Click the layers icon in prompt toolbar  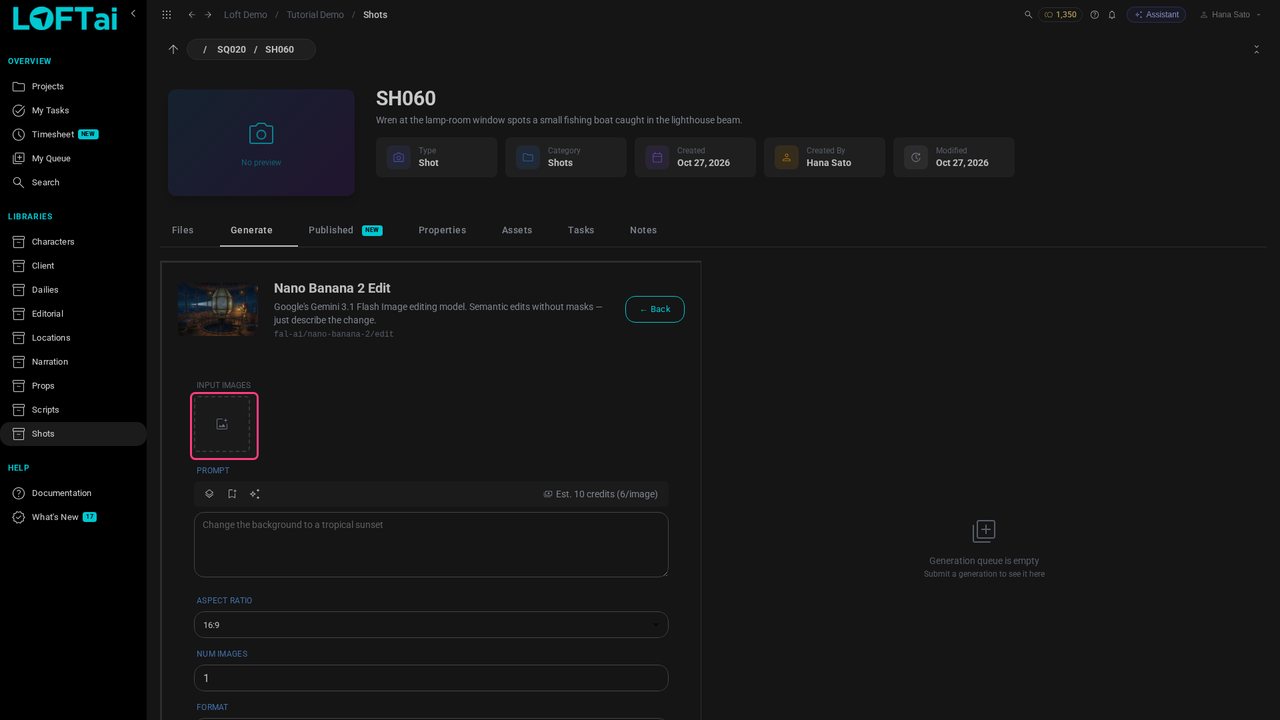tap(209, 494)
